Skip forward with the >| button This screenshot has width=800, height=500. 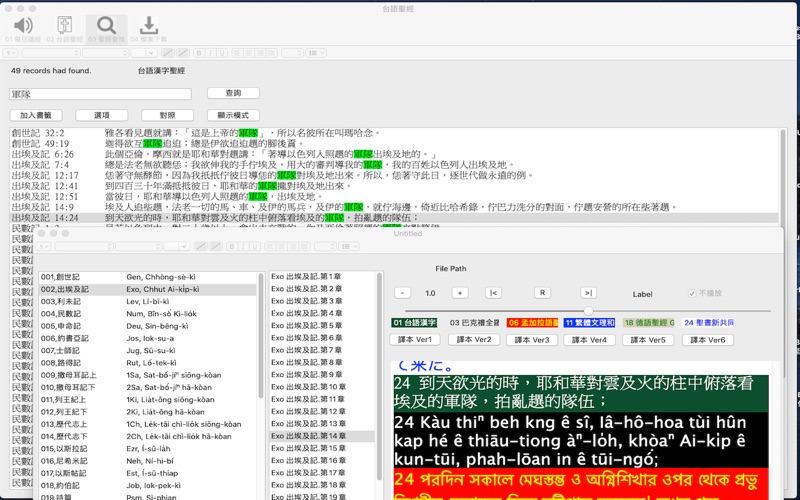pyautogui.click(x=588, y=293)
